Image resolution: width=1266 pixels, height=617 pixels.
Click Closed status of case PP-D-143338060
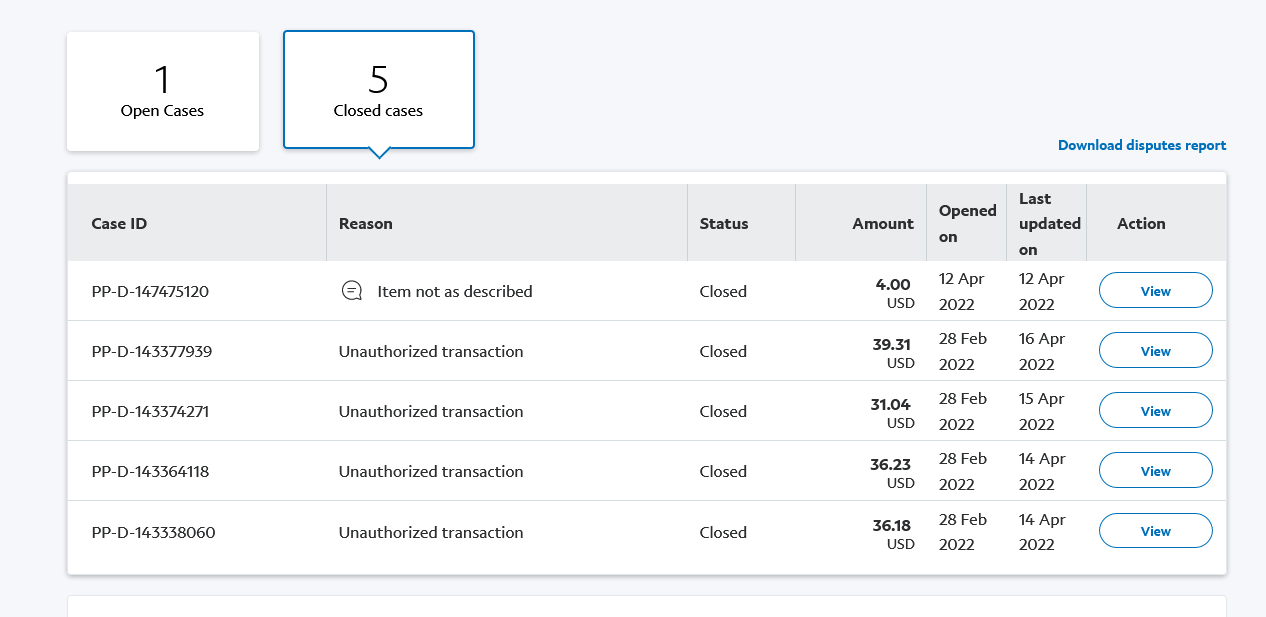tap(723, 533)
